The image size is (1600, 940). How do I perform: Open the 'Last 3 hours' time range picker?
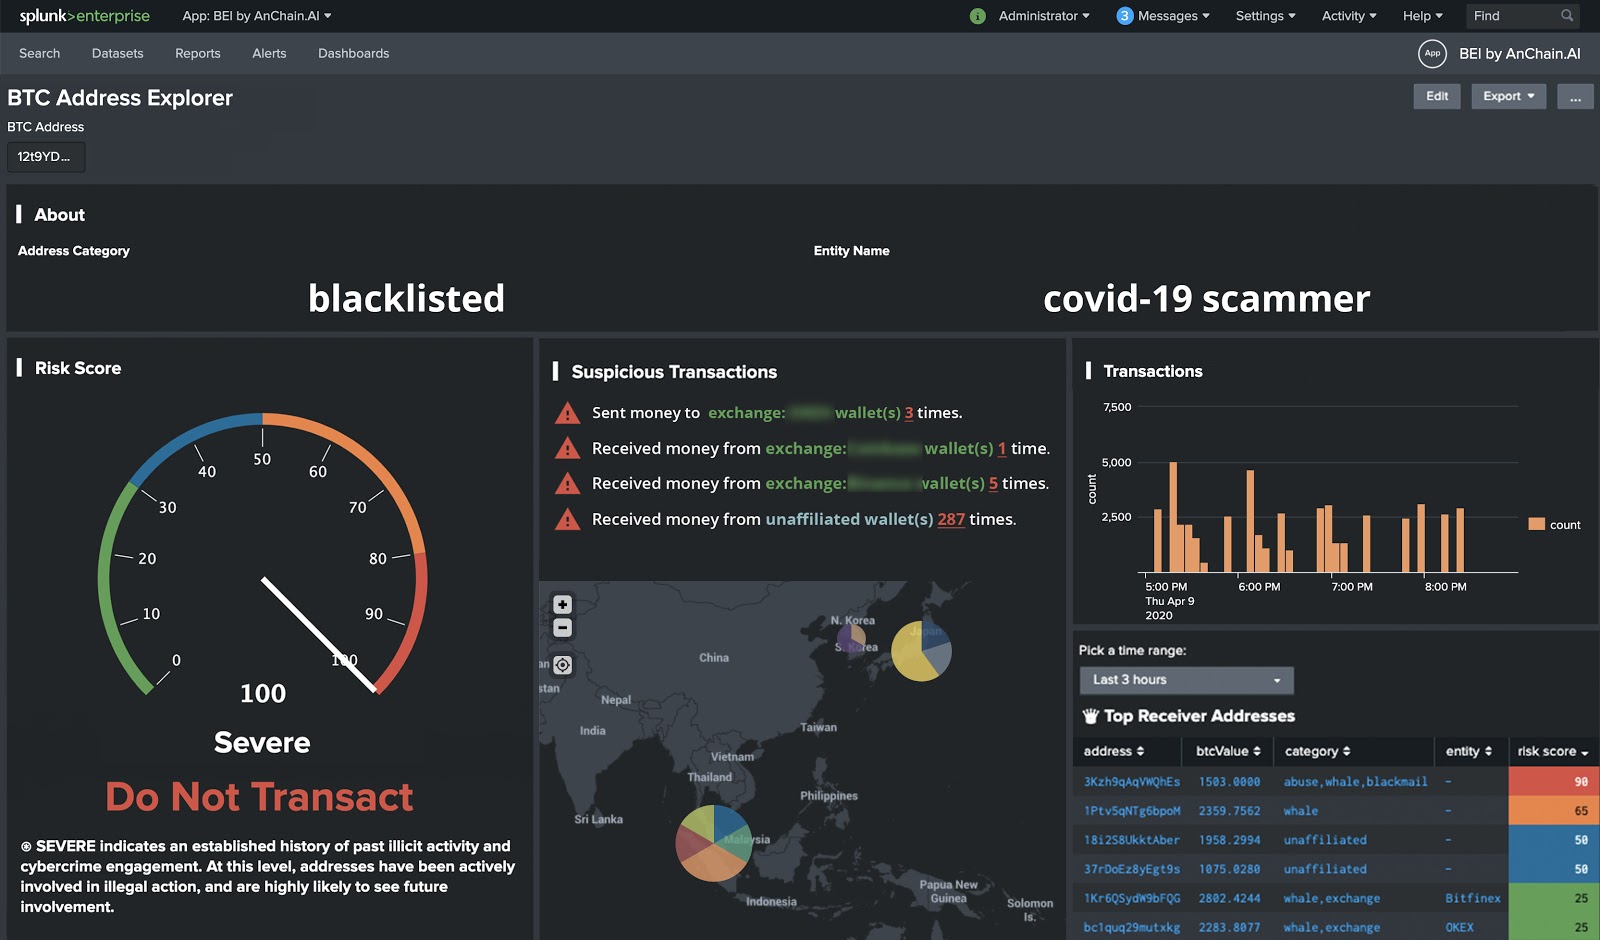click(1186, 680)
